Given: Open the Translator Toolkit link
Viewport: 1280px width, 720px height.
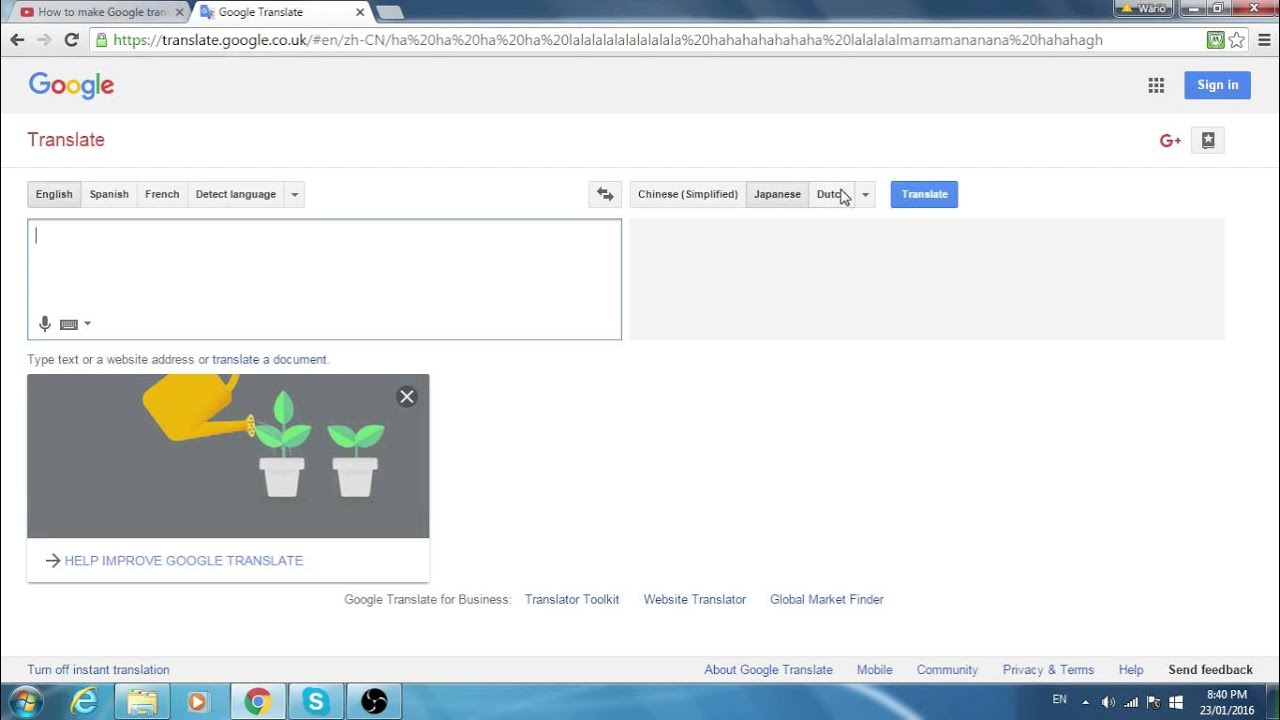Looking at the screenshot, I should (x=572, y=600).
